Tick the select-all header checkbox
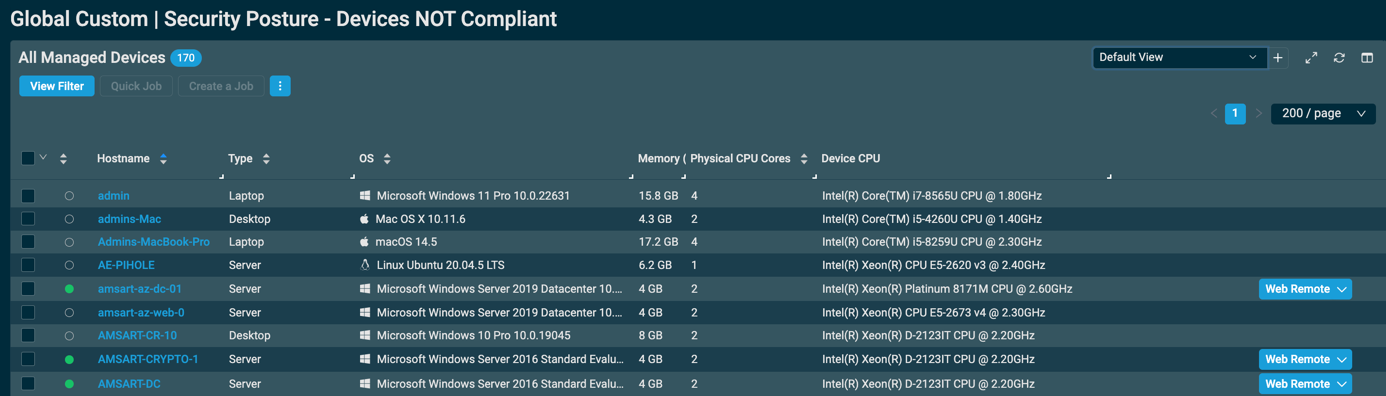 tap(28, 158)
